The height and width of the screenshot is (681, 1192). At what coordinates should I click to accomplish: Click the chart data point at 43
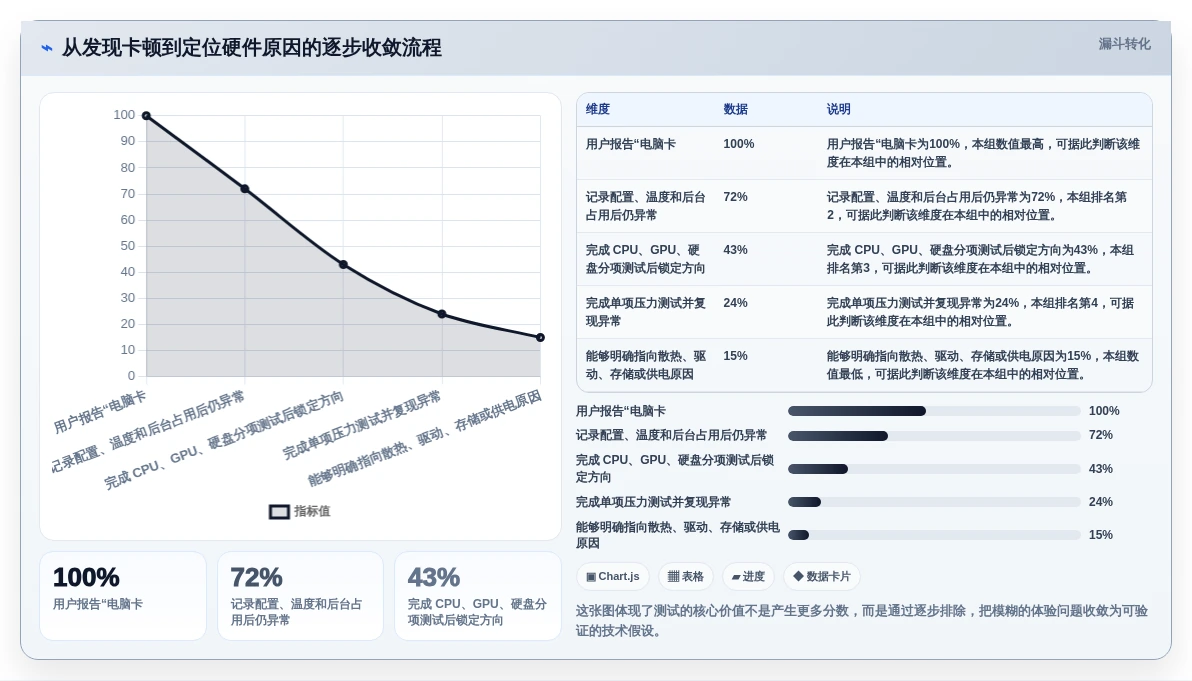click(344, 264)
